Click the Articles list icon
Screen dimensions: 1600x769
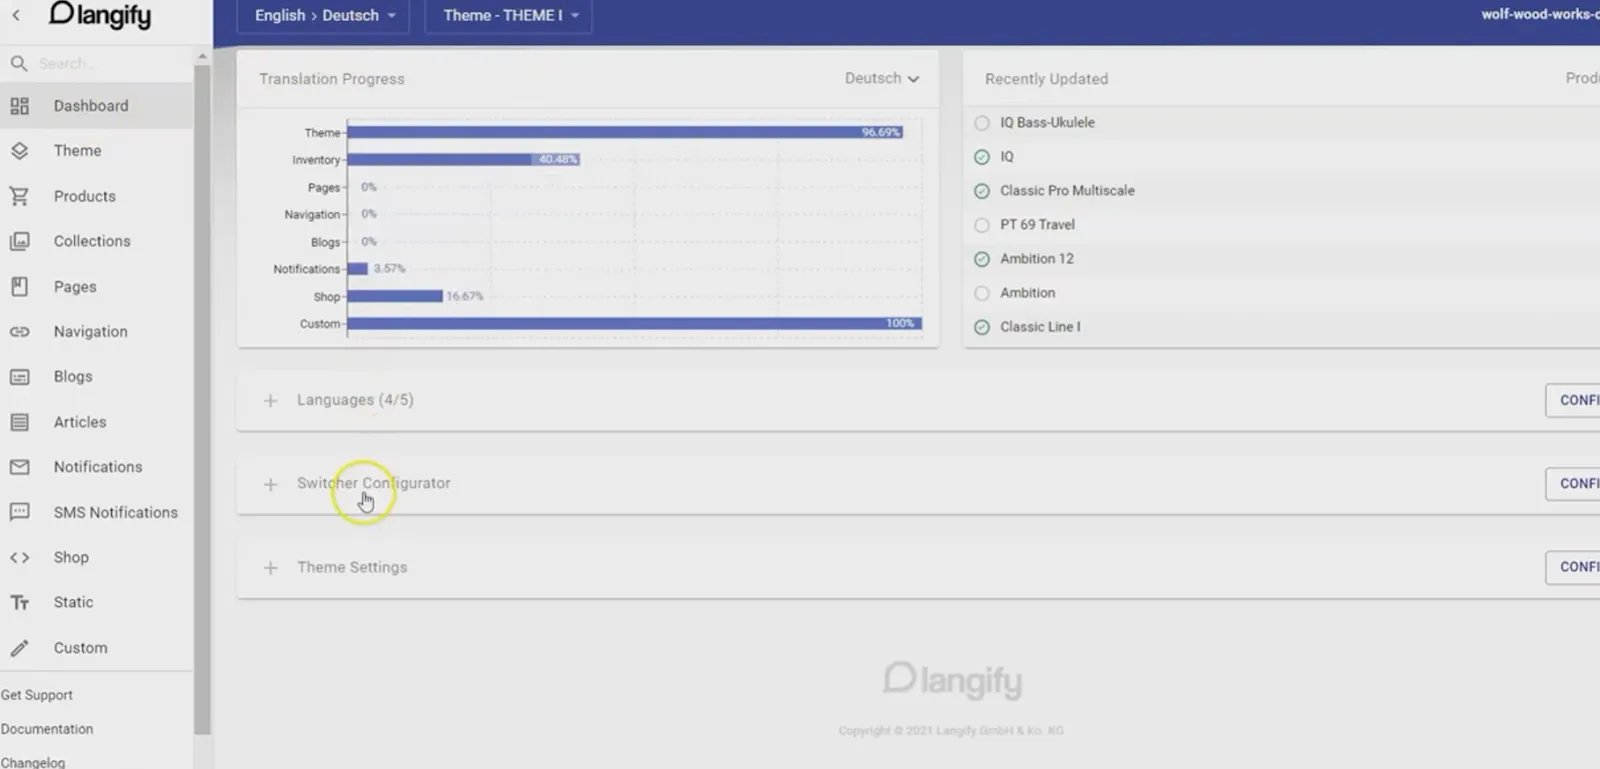(19, 422)
